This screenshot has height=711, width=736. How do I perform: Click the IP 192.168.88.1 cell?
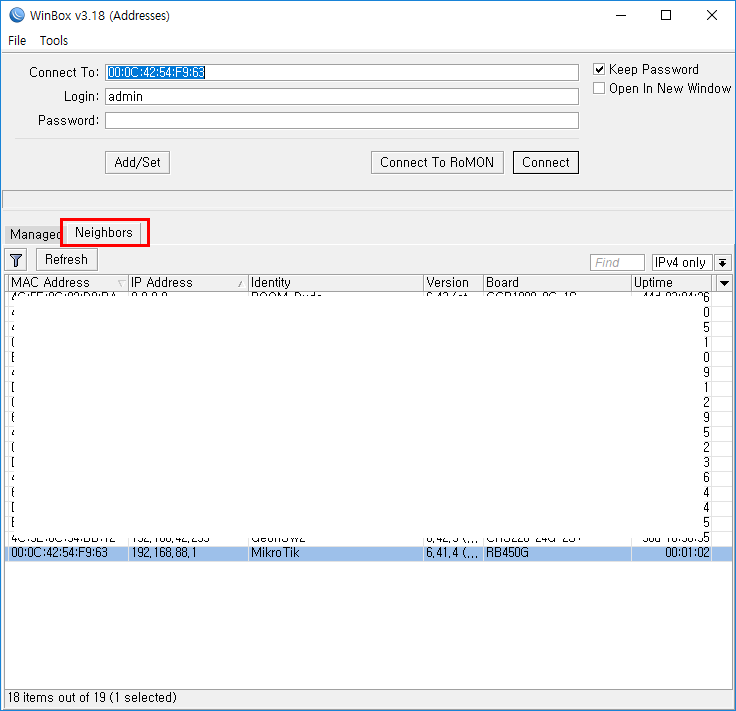tap(188, 553)
